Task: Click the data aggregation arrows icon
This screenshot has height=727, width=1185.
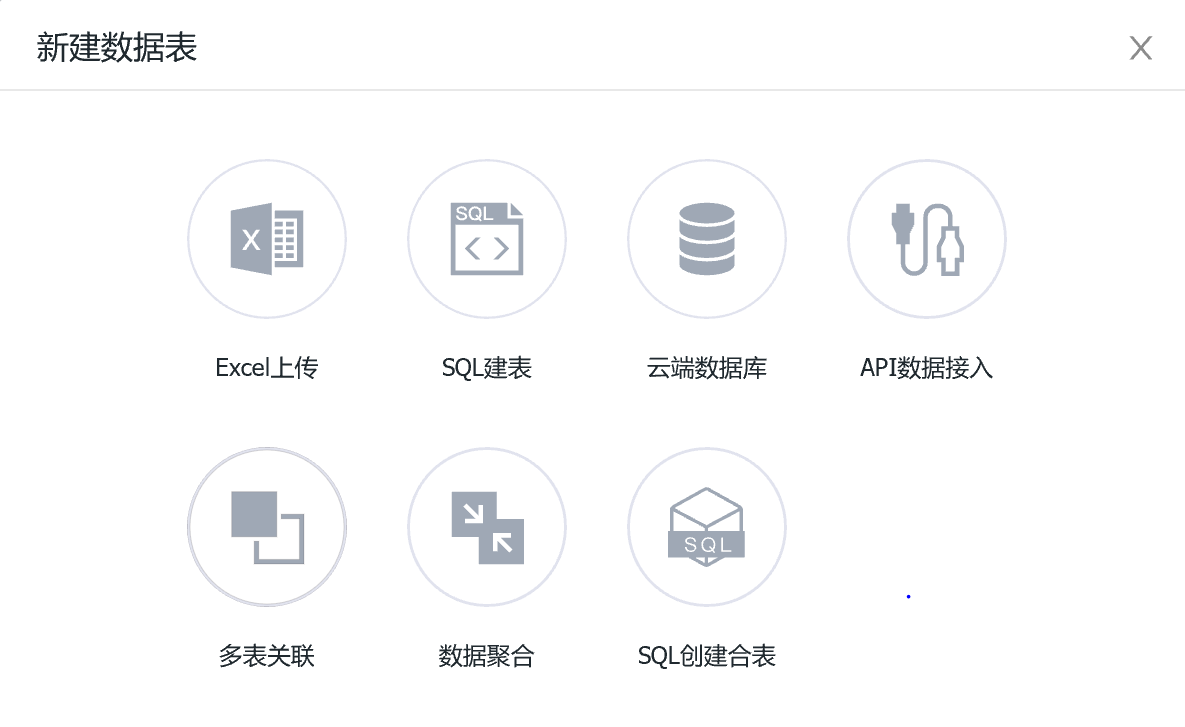Action: point(487,527)
